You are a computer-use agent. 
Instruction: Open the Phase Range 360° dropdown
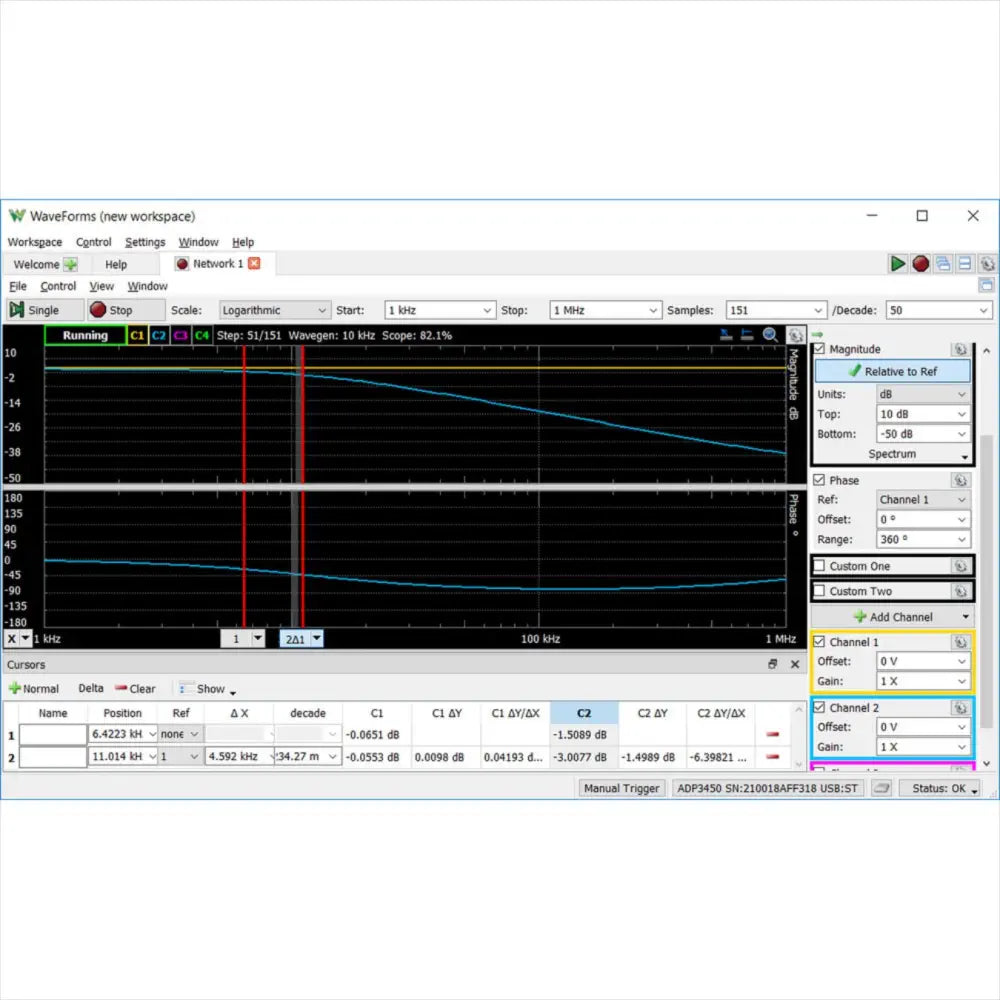click(x=922, y=539)
